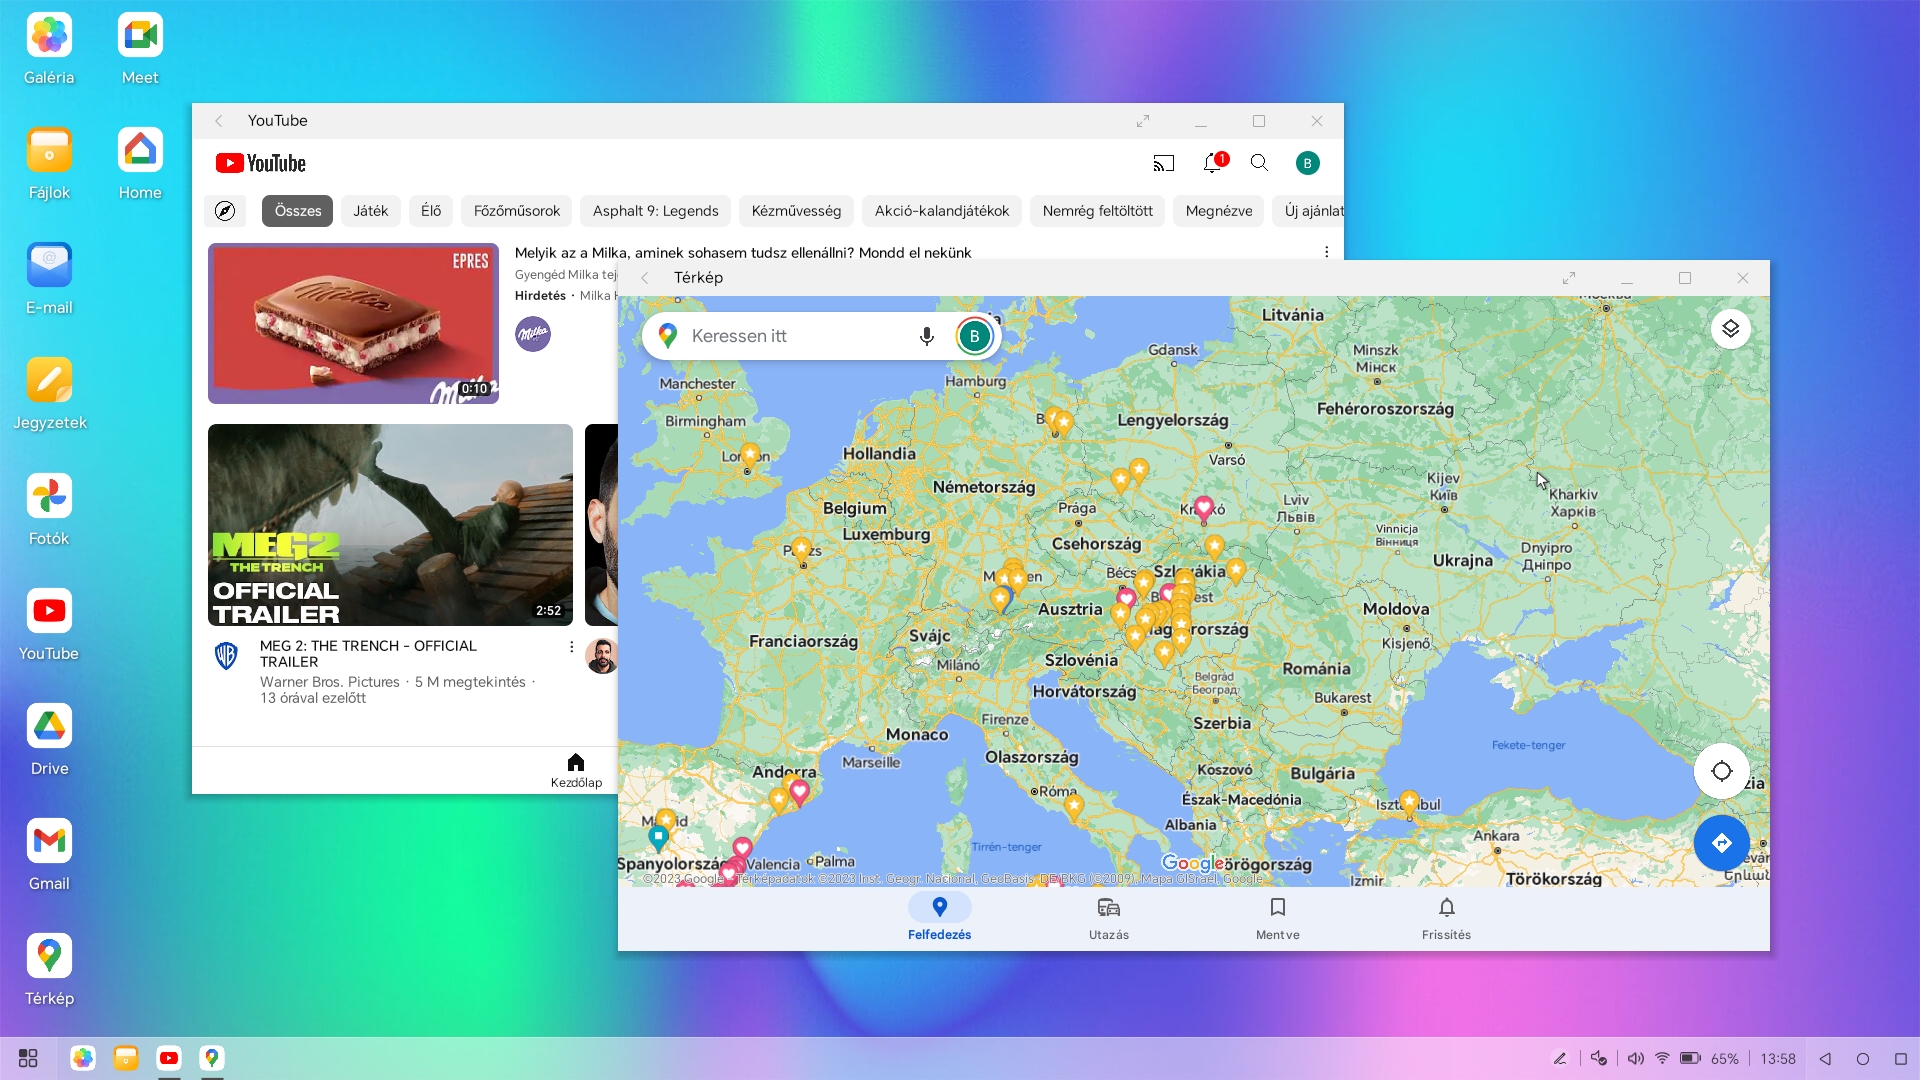Switch to the Mentve tab in Maps
Image resolution: width=1920 pixels, height=1080 pixels.
click(1277, 918)
